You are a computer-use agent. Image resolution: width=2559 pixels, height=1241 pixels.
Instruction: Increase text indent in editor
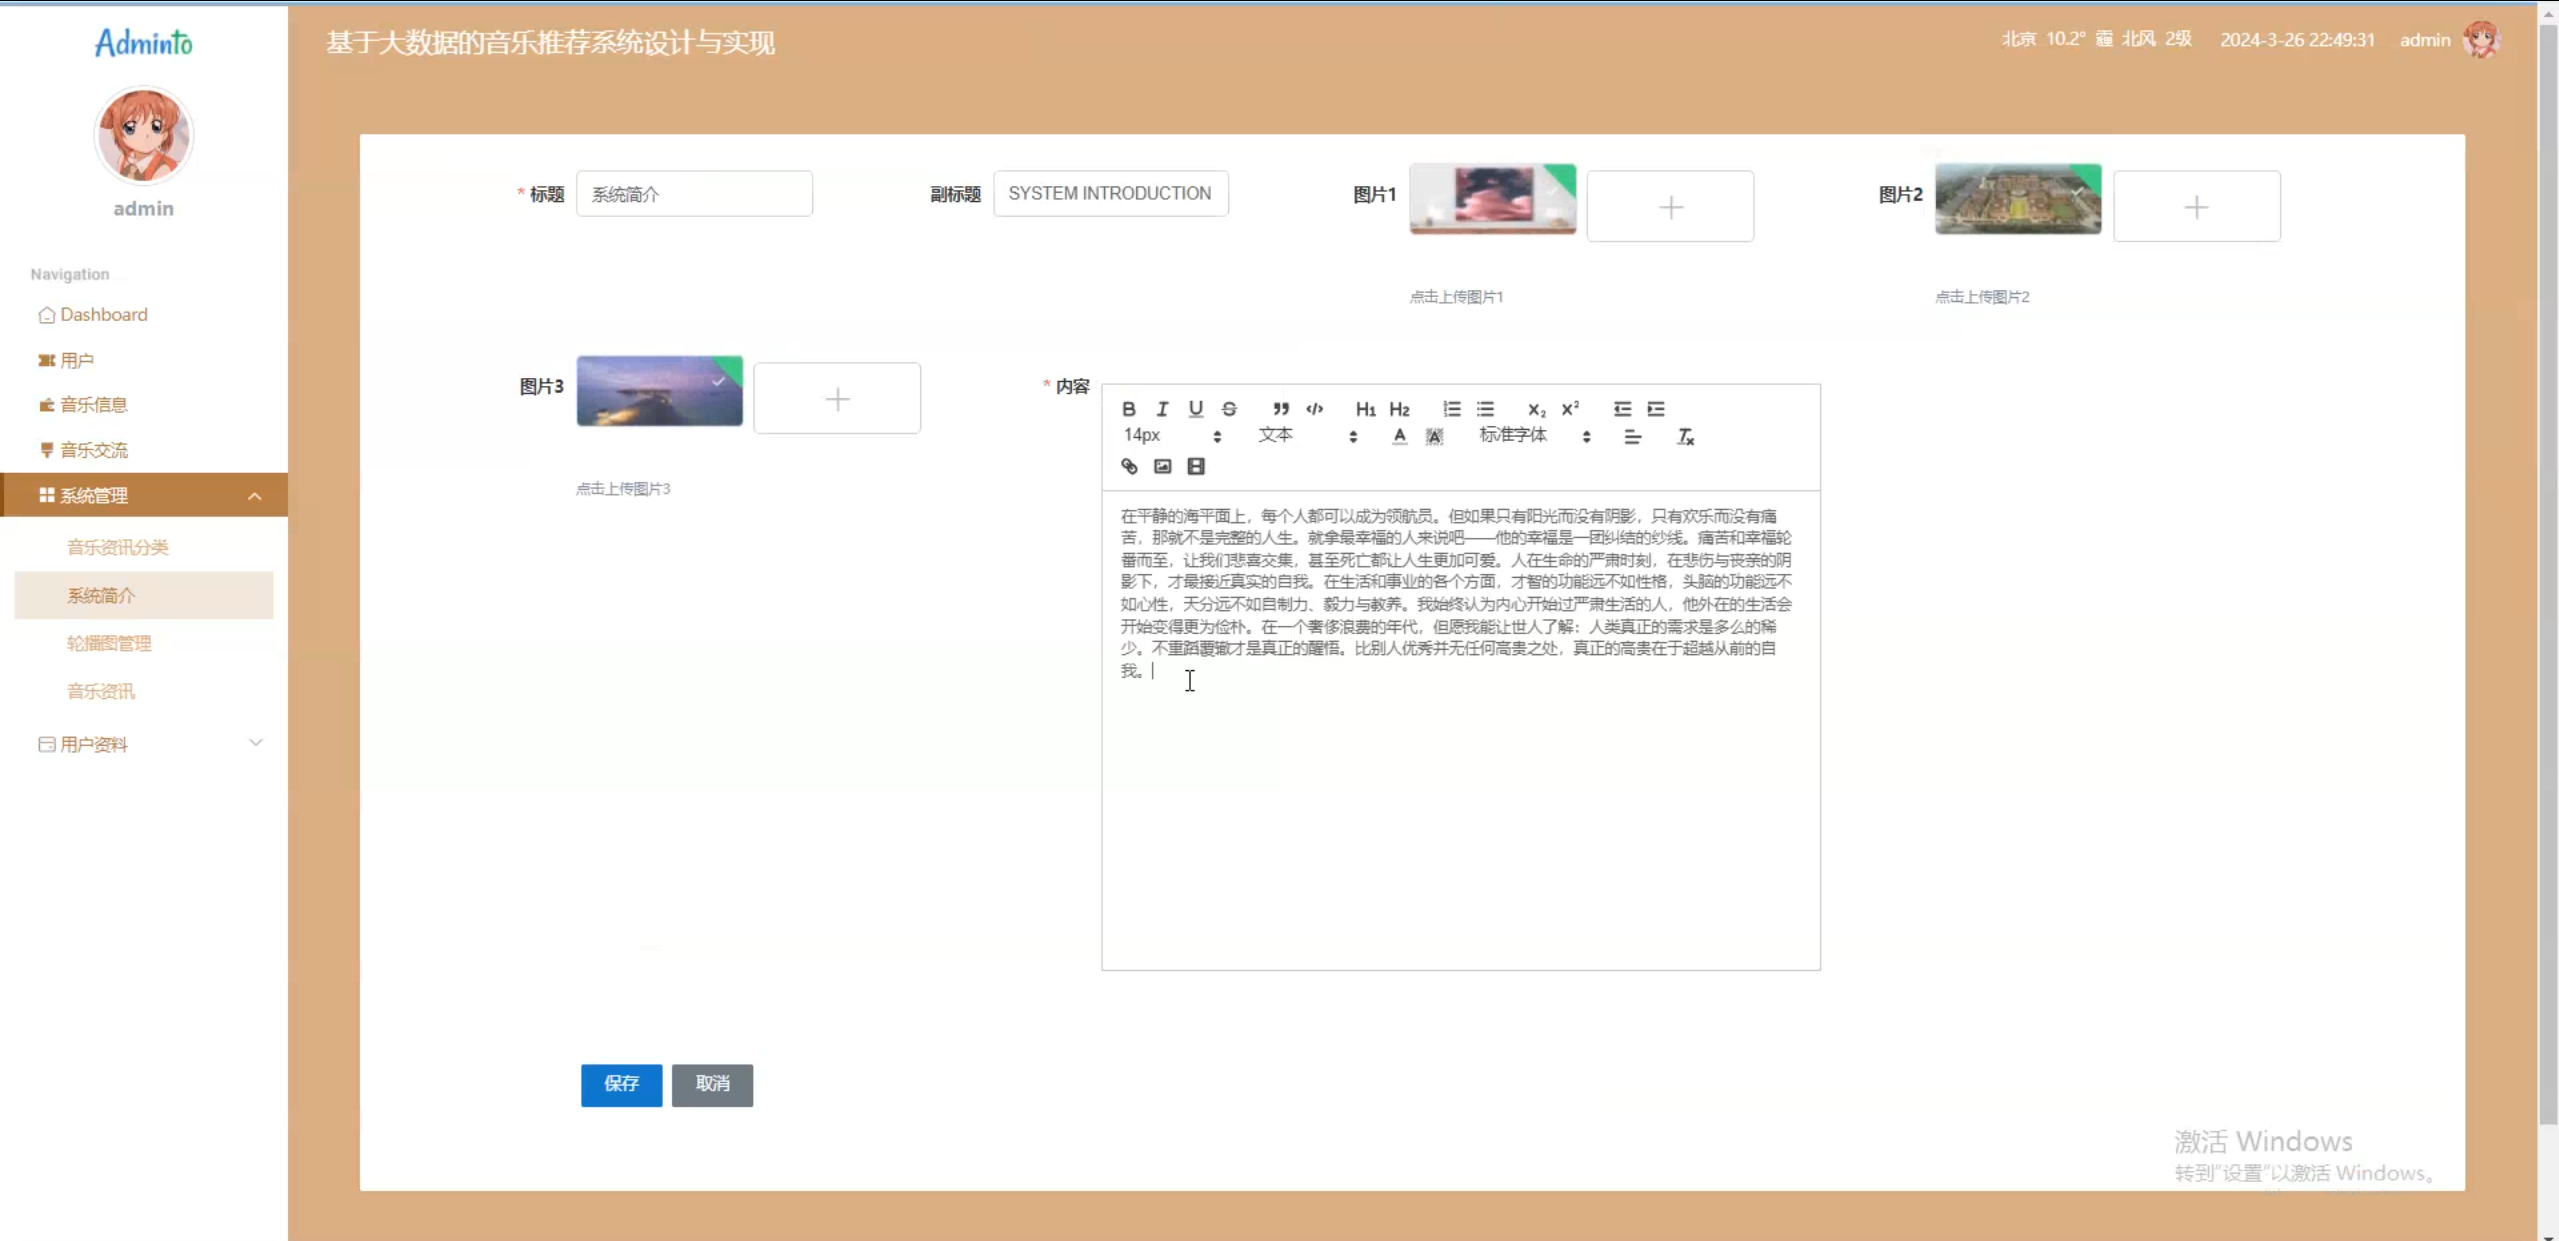[x=1656, y=409]
